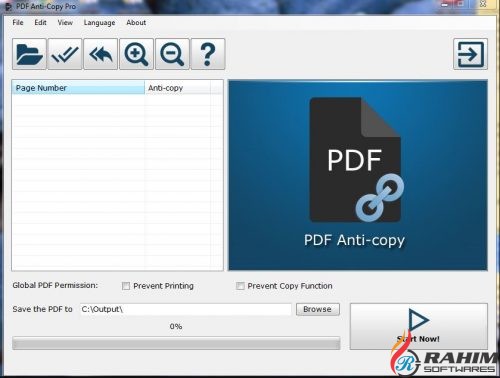The height and width of the screenshot is (378, 500).
Task: Zoom in with the magnifier plus icon
Action: (x=136, y=54)
